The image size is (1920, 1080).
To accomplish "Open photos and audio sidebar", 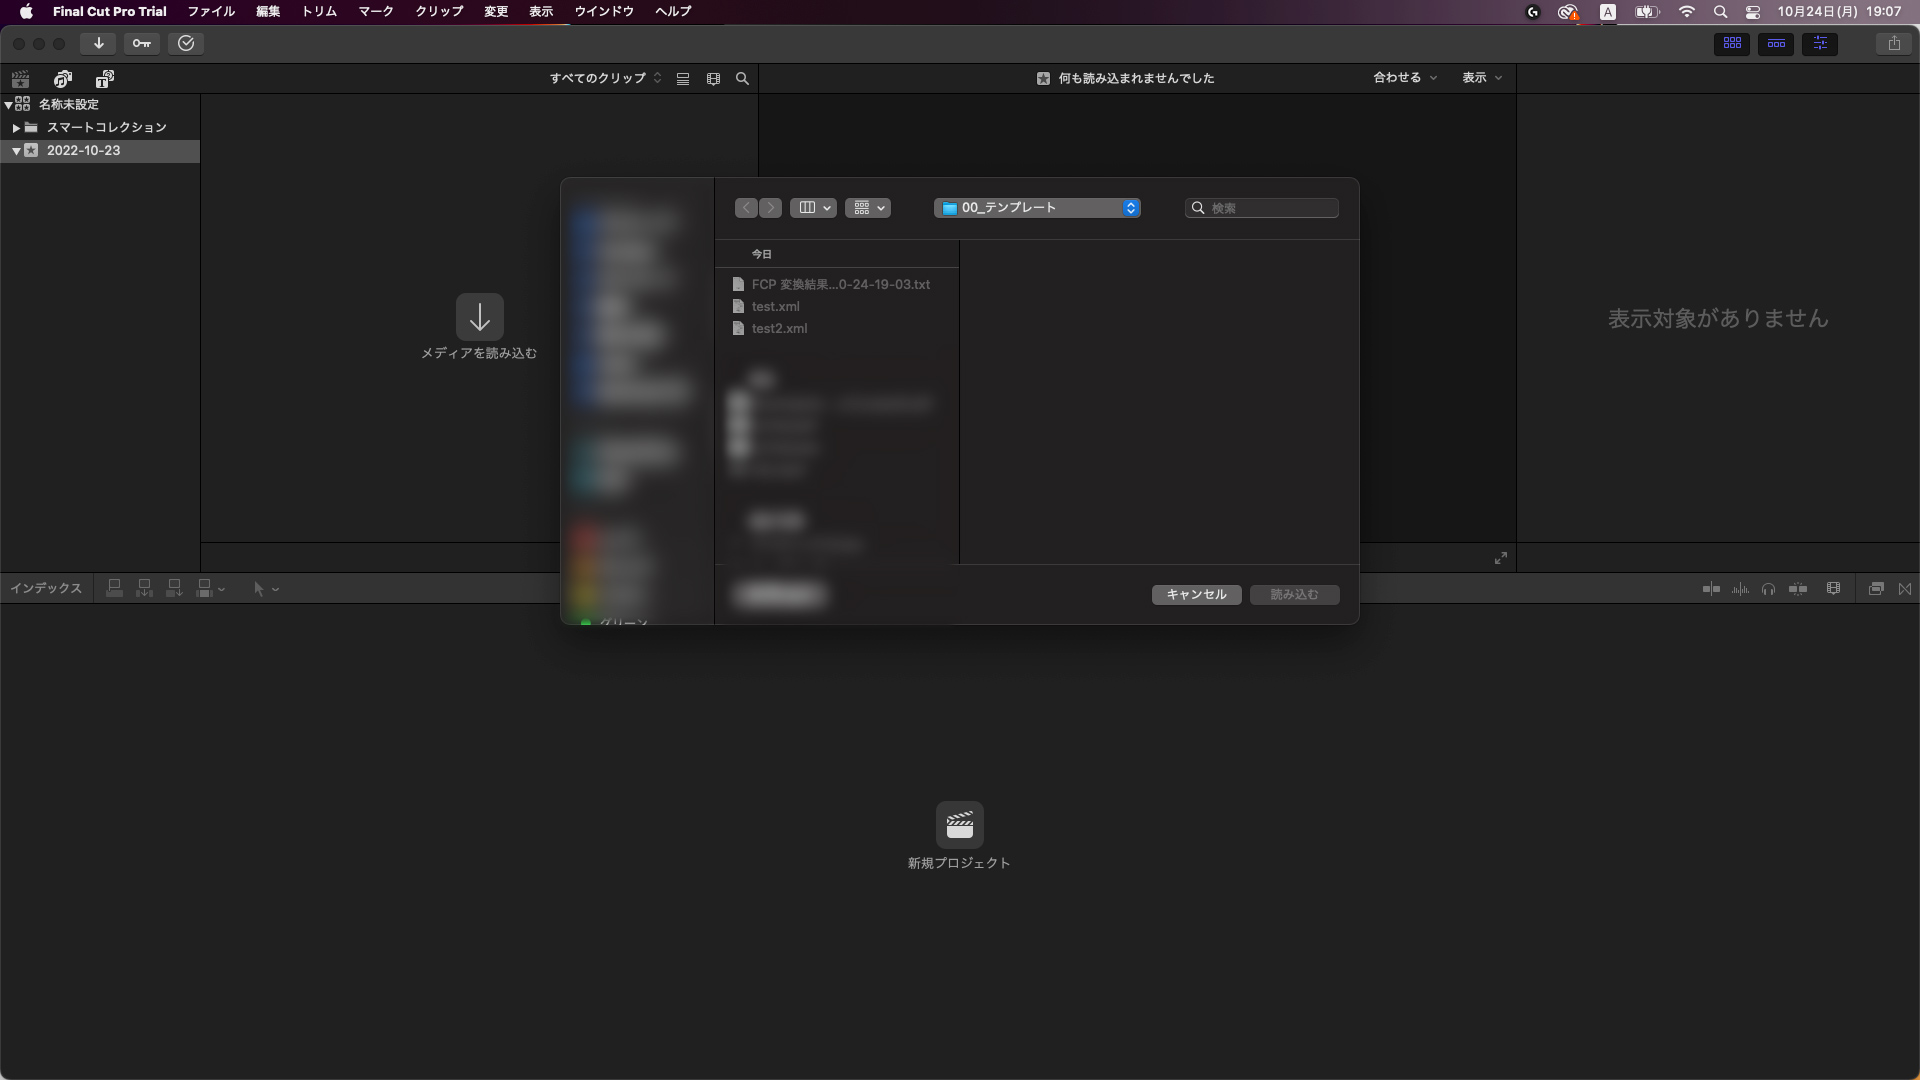I will pyautogui.click(x=63, y=79).
